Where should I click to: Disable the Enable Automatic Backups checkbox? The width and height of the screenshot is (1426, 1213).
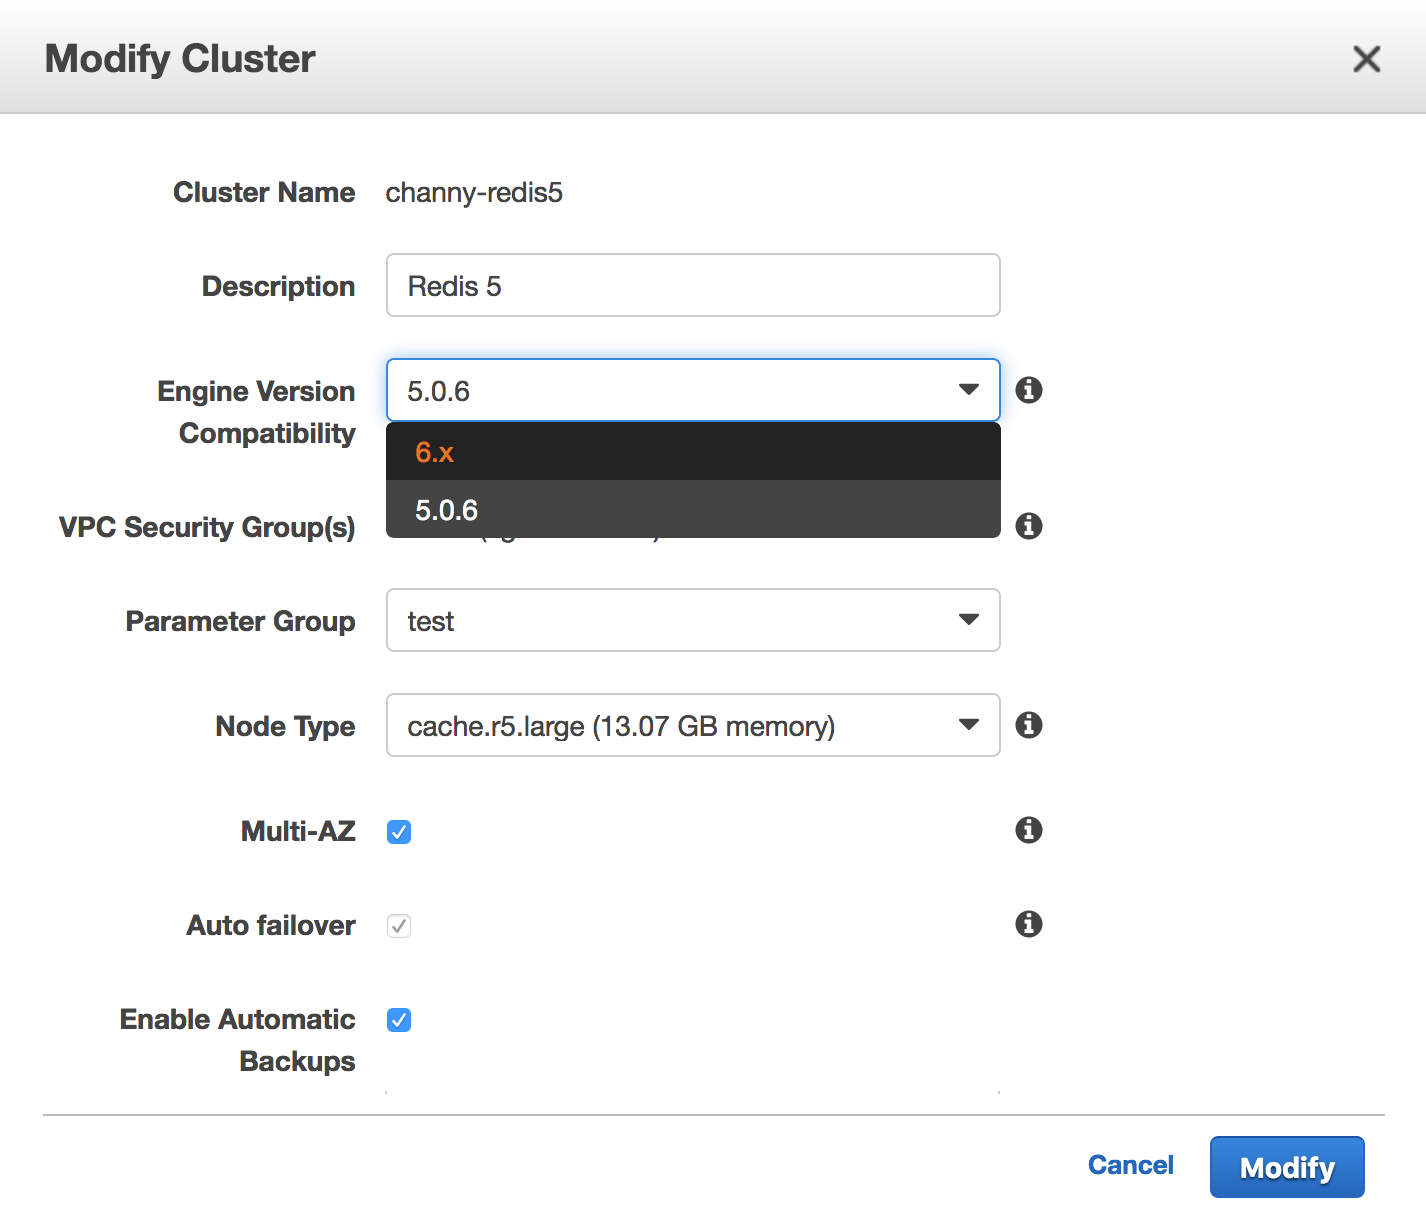pos(399,1020)
